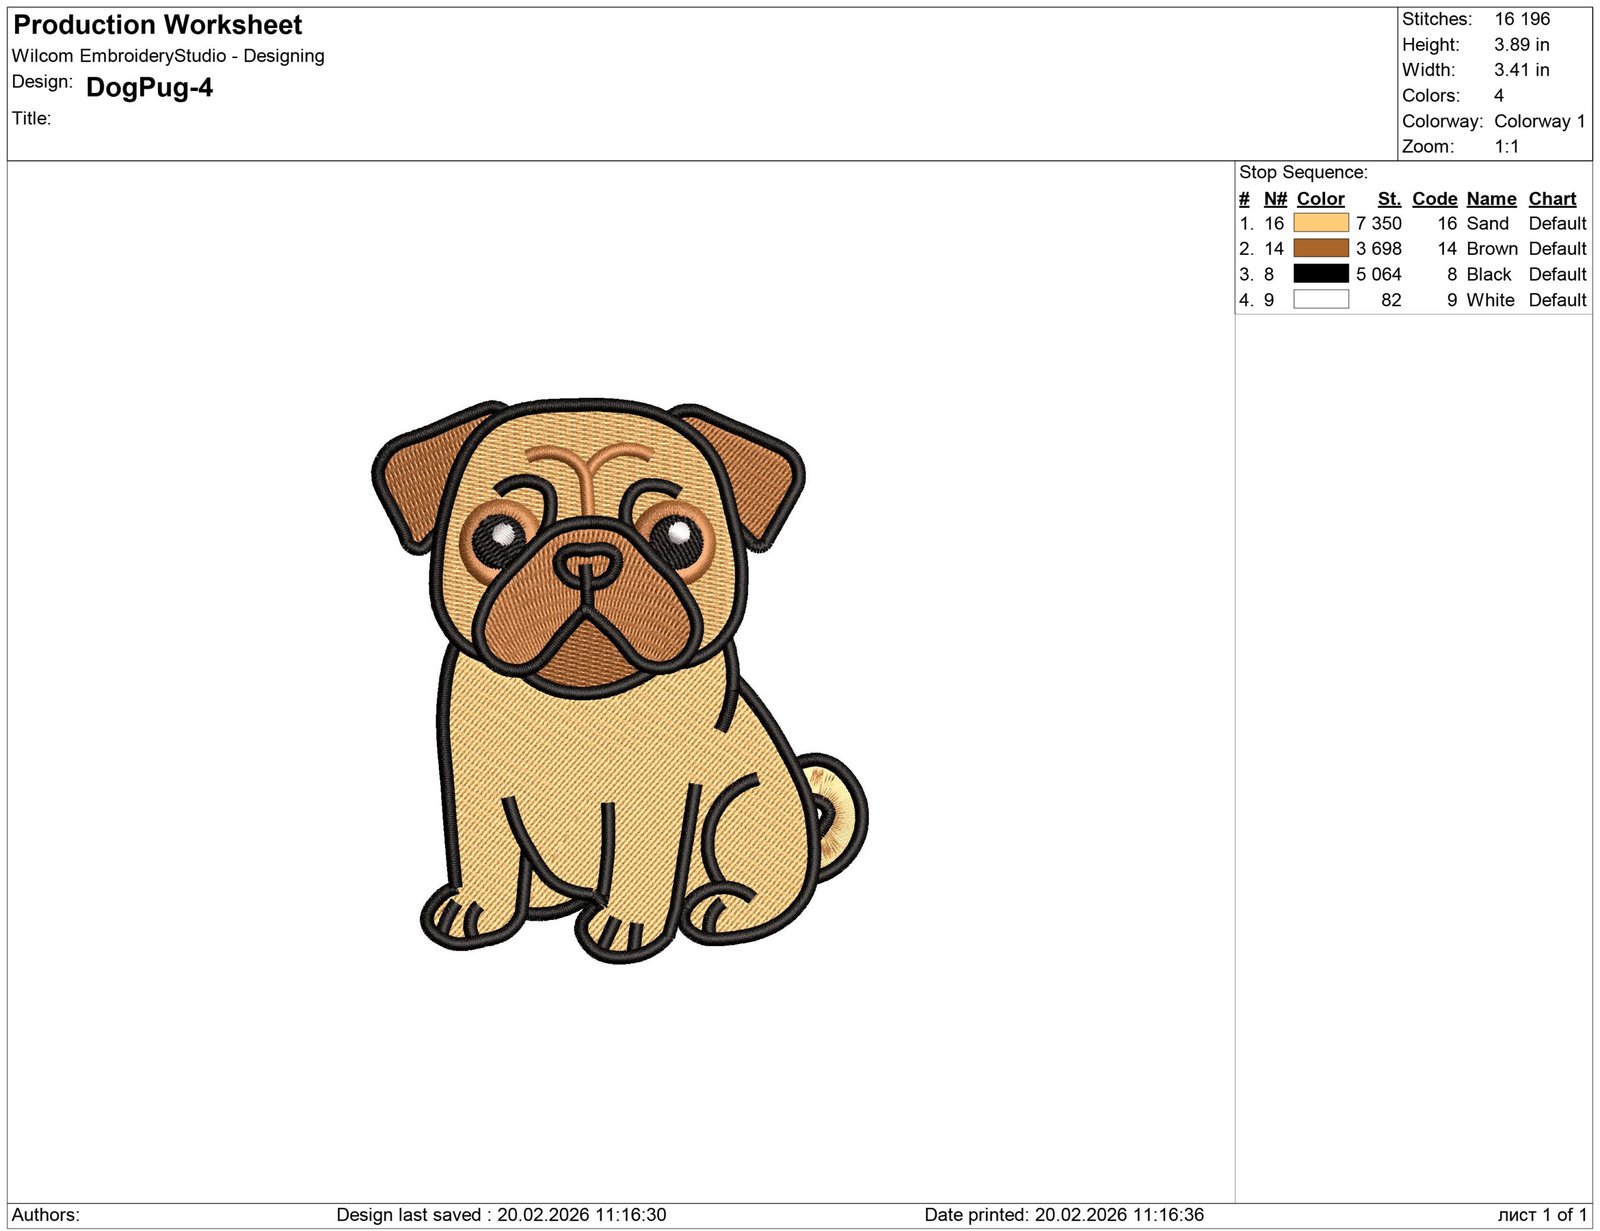Click the Black thread swatch
The height and width of the screenshot is (1231, 1600).
[x=1320, y=273]
